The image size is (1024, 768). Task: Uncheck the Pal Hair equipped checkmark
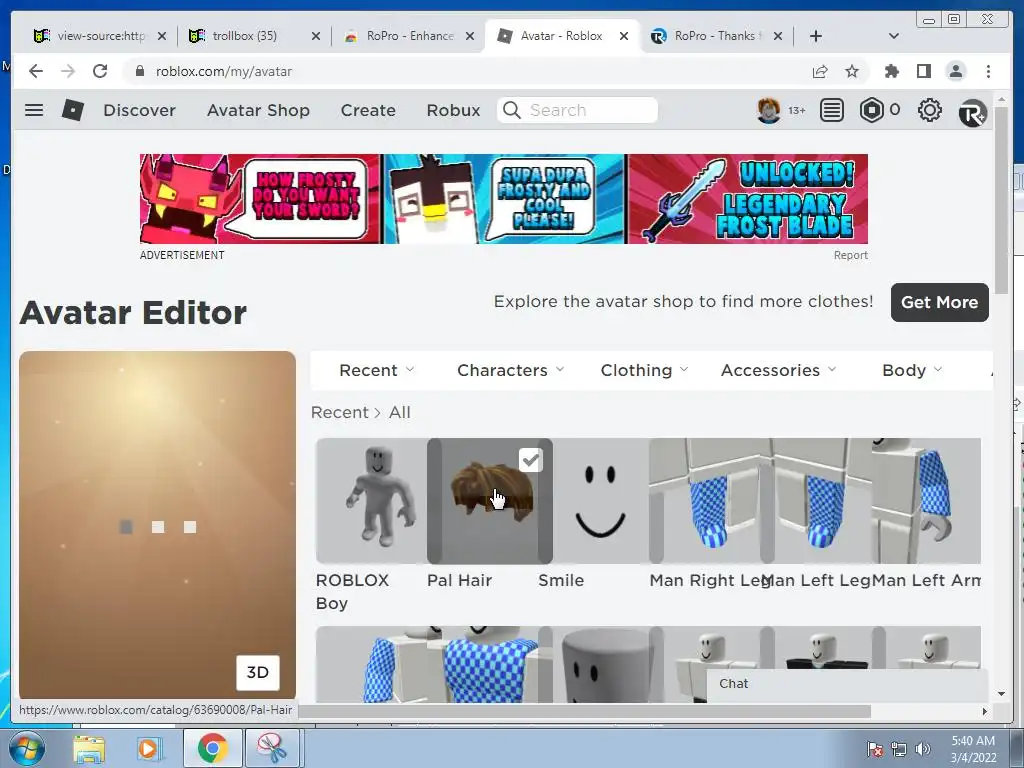tap(530, 460)
